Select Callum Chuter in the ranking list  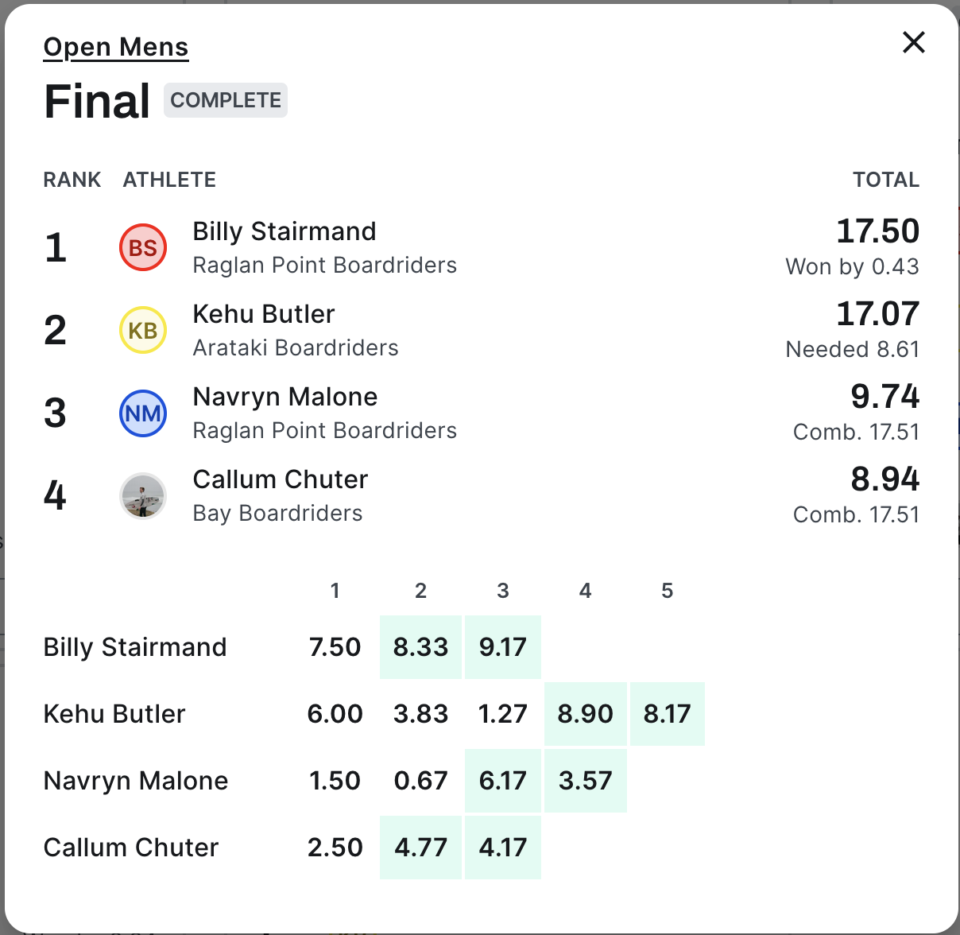[x=280, y=480]
